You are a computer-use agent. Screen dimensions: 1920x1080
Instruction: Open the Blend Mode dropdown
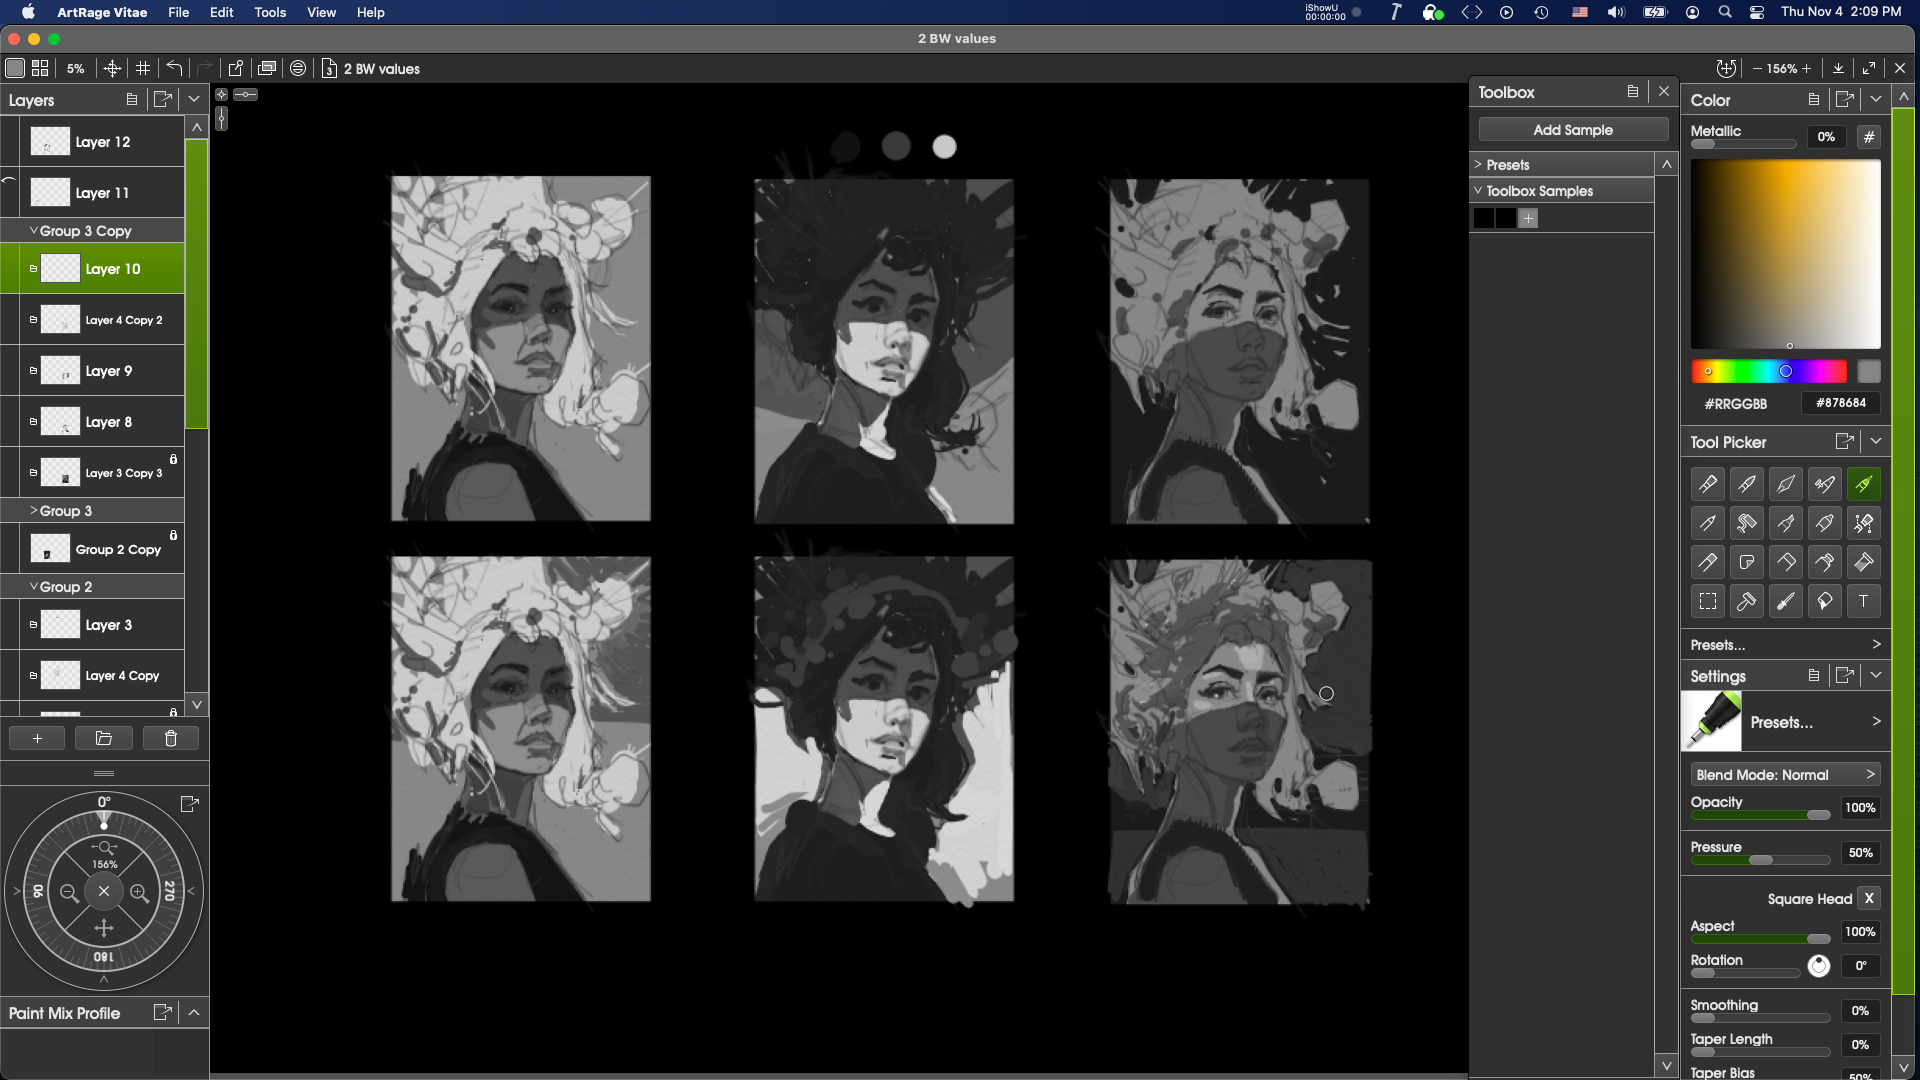click(1784, 774)
